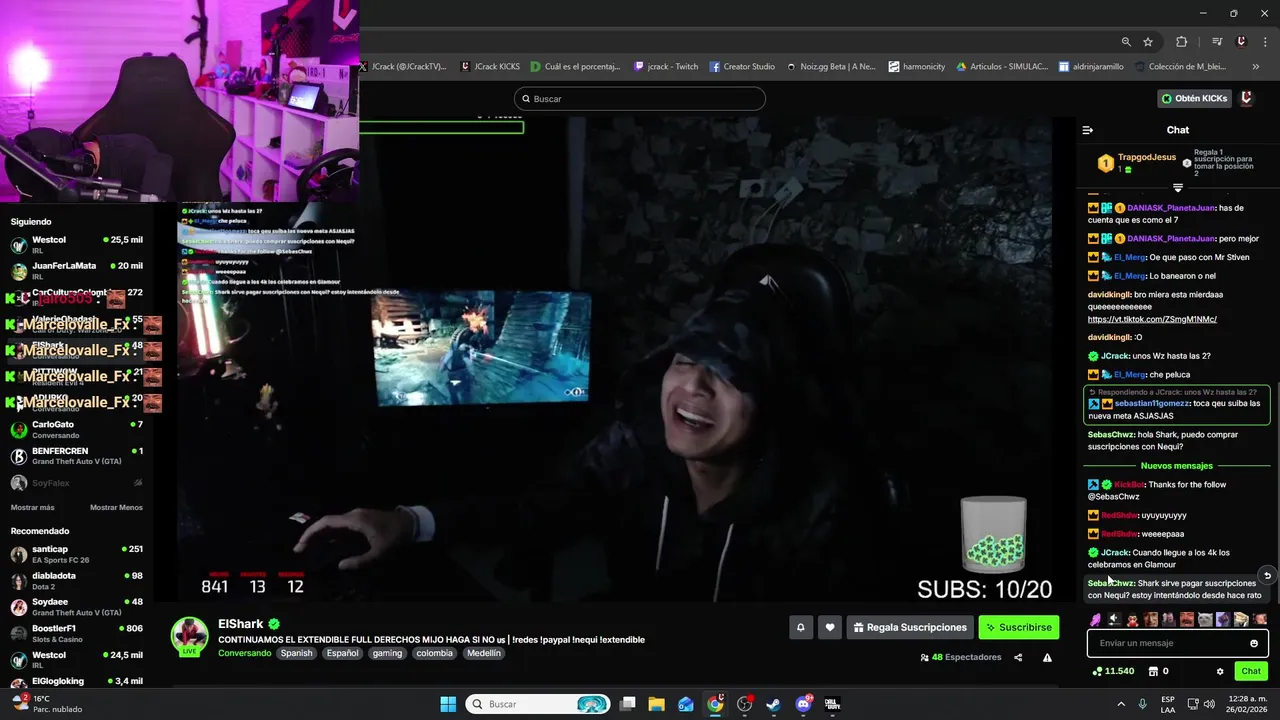Click the colombia tag
This screenshot has height=720, width=1280.
(434, 653)
